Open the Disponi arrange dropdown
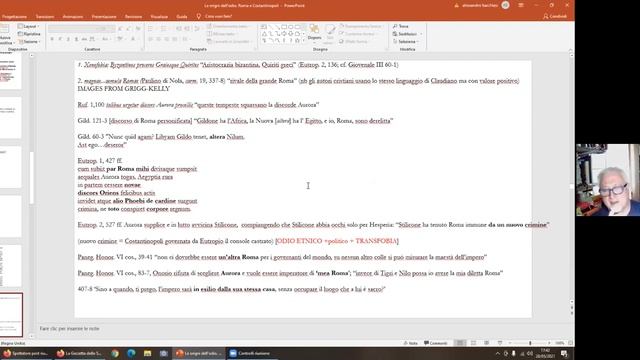The image size is (640, 360). click(314, 33)
